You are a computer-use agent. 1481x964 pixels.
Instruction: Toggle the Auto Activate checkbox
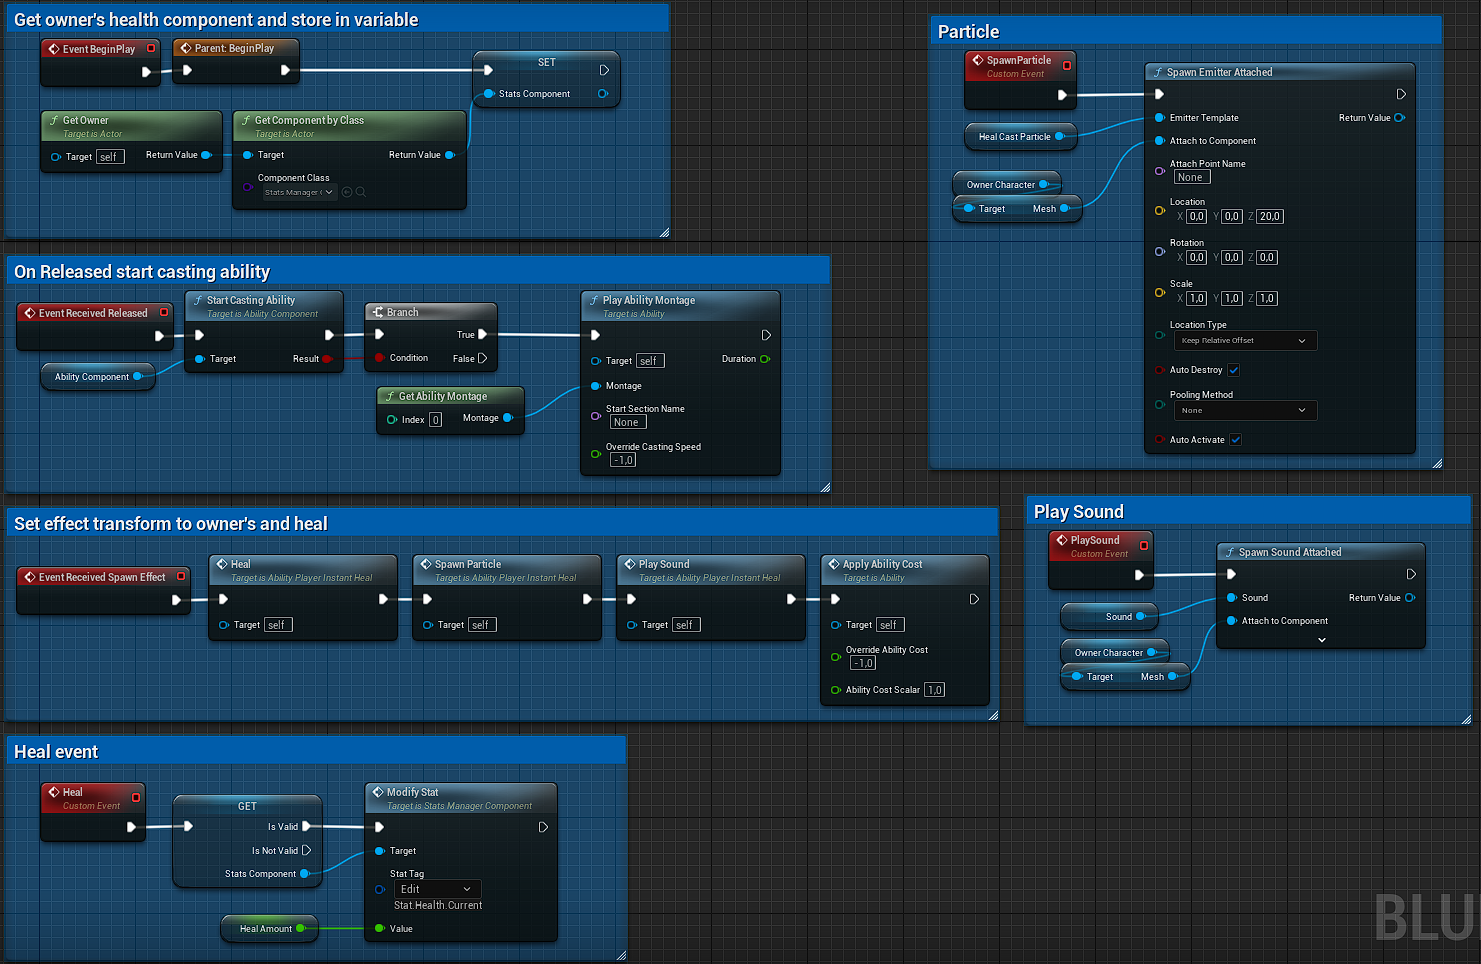1236,440
